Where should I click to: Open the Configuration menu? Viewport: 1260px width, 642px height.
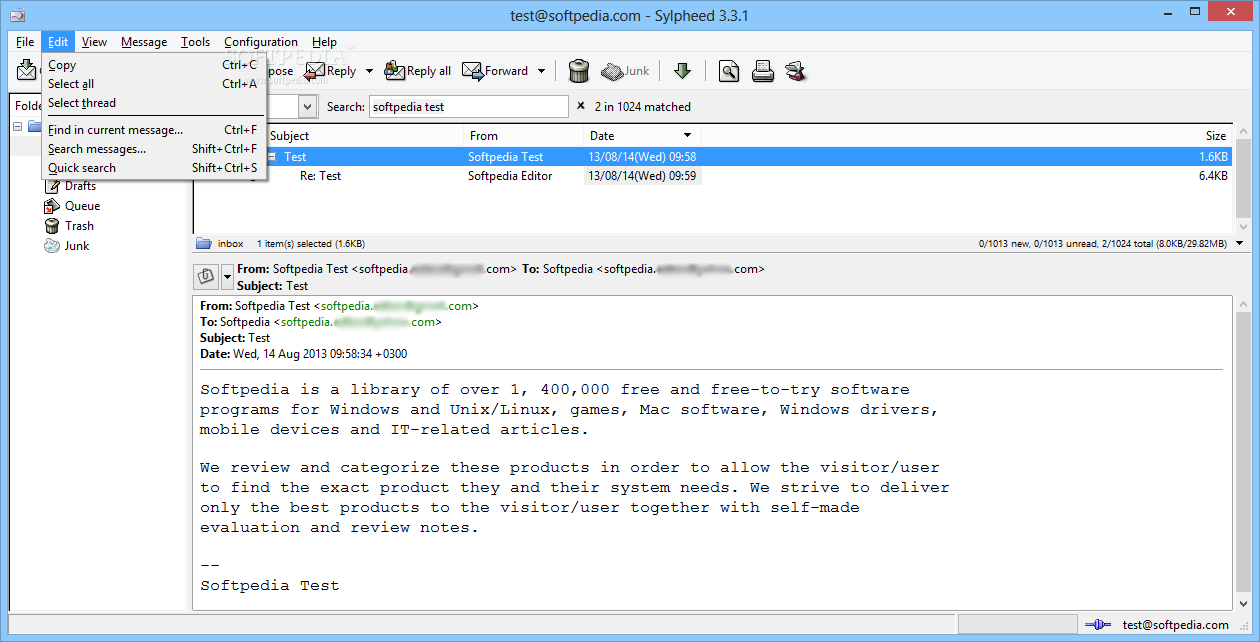click(261, 42)
